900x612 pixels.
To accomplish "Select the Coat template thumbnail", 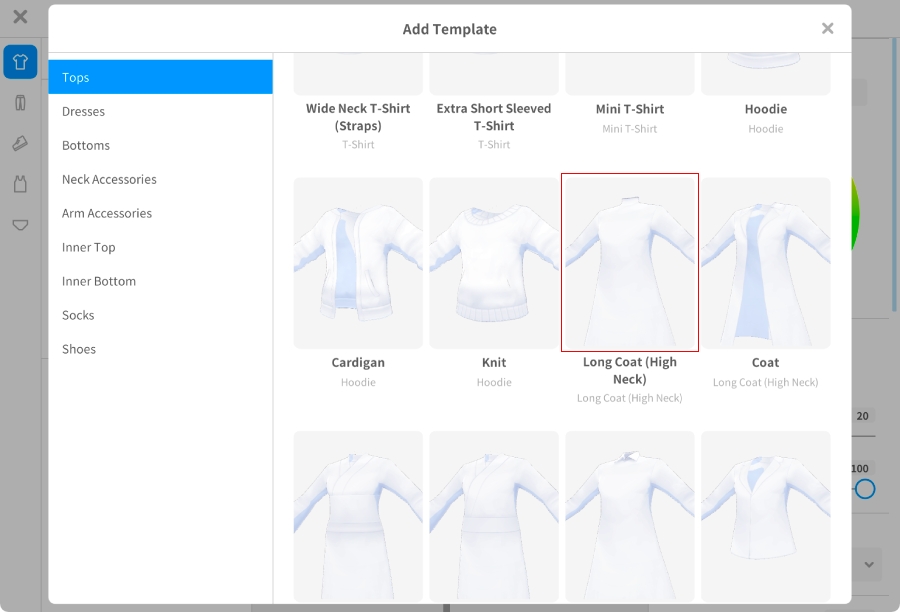I will pyautogui.click(x=766, y=263).
